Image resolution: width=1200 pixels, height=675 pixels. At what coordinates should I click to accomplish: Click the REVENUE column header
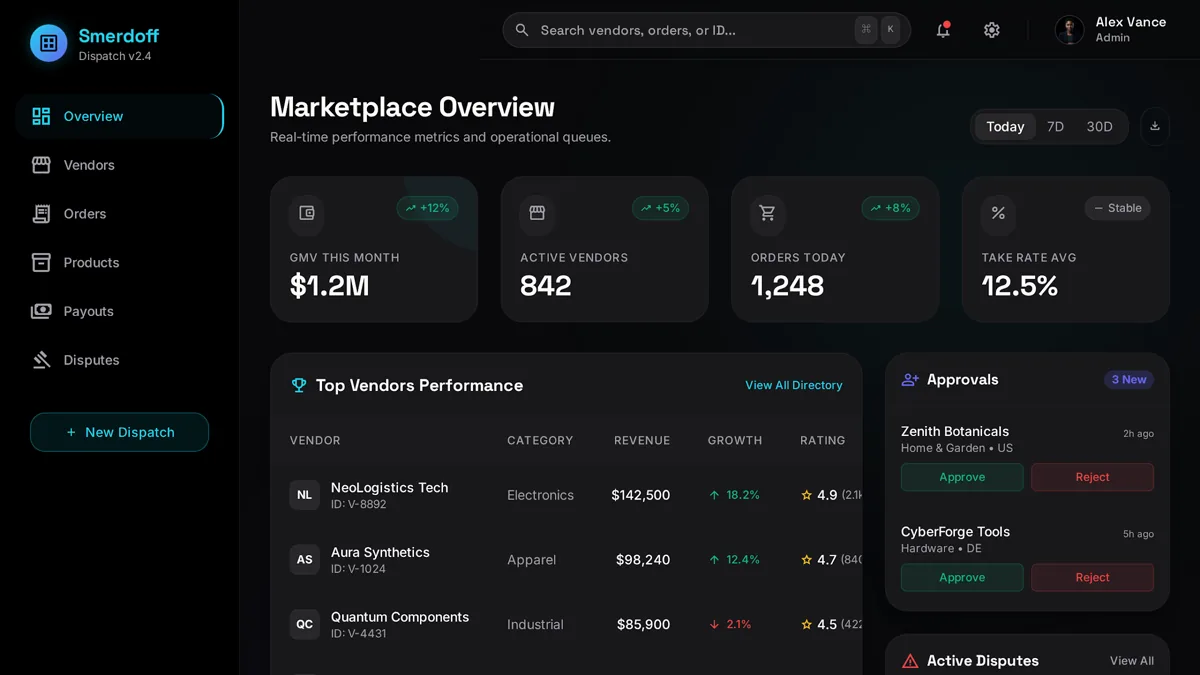pyautogui.click(x=642, y=440)
